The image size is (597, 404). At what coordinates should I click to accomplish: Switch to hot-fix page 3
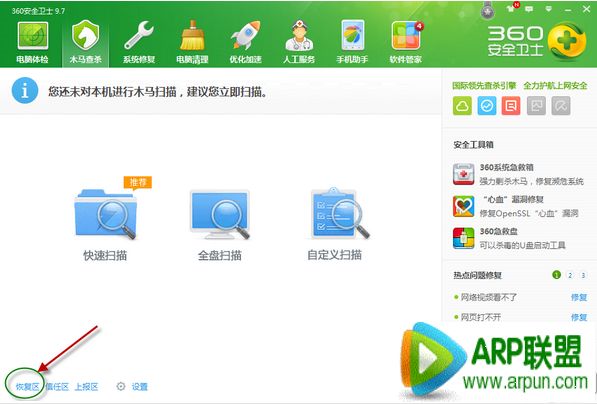tap(583, 275)
